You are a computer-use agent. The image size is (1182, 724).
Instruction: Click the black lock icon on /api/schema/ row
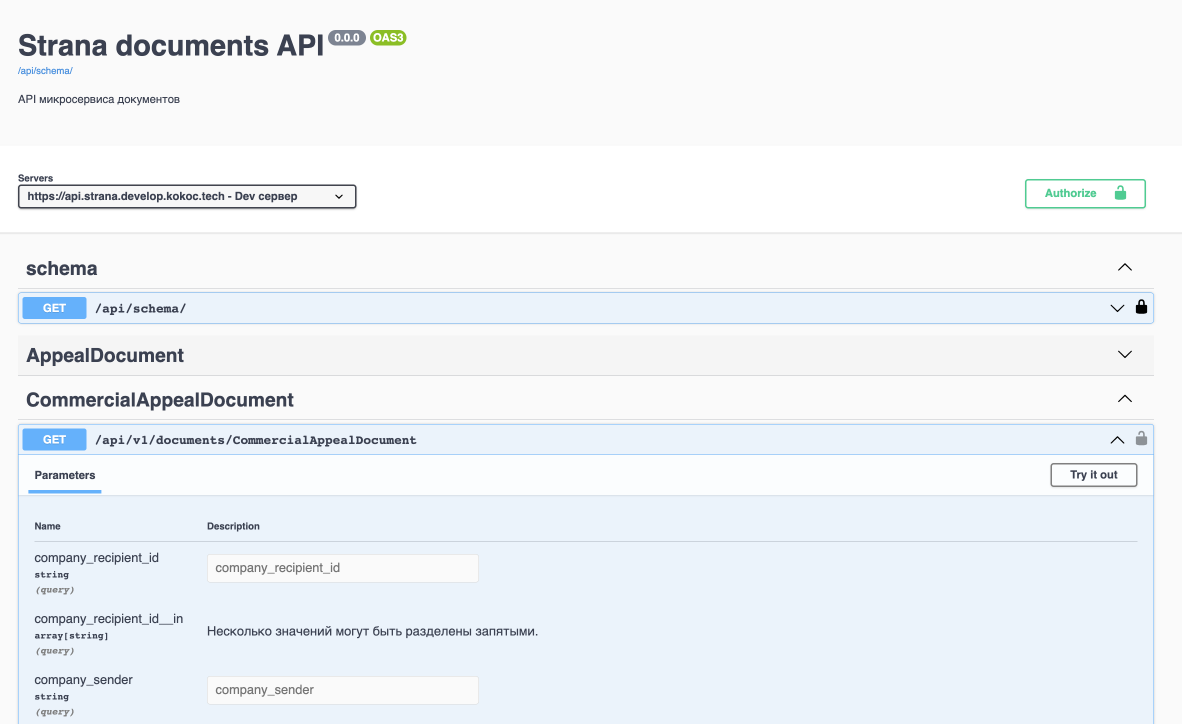[x=1141, y=308]
